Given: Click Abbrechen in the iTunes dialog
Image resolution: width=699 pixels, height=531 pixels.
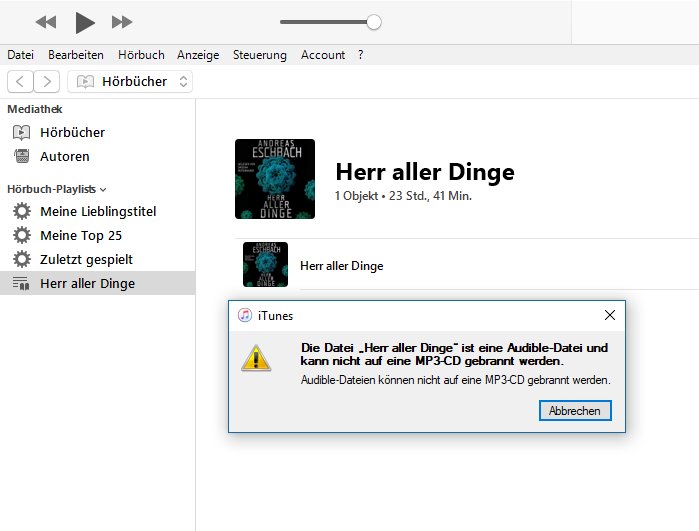Looking at the screenshot, I should point(575,411).
